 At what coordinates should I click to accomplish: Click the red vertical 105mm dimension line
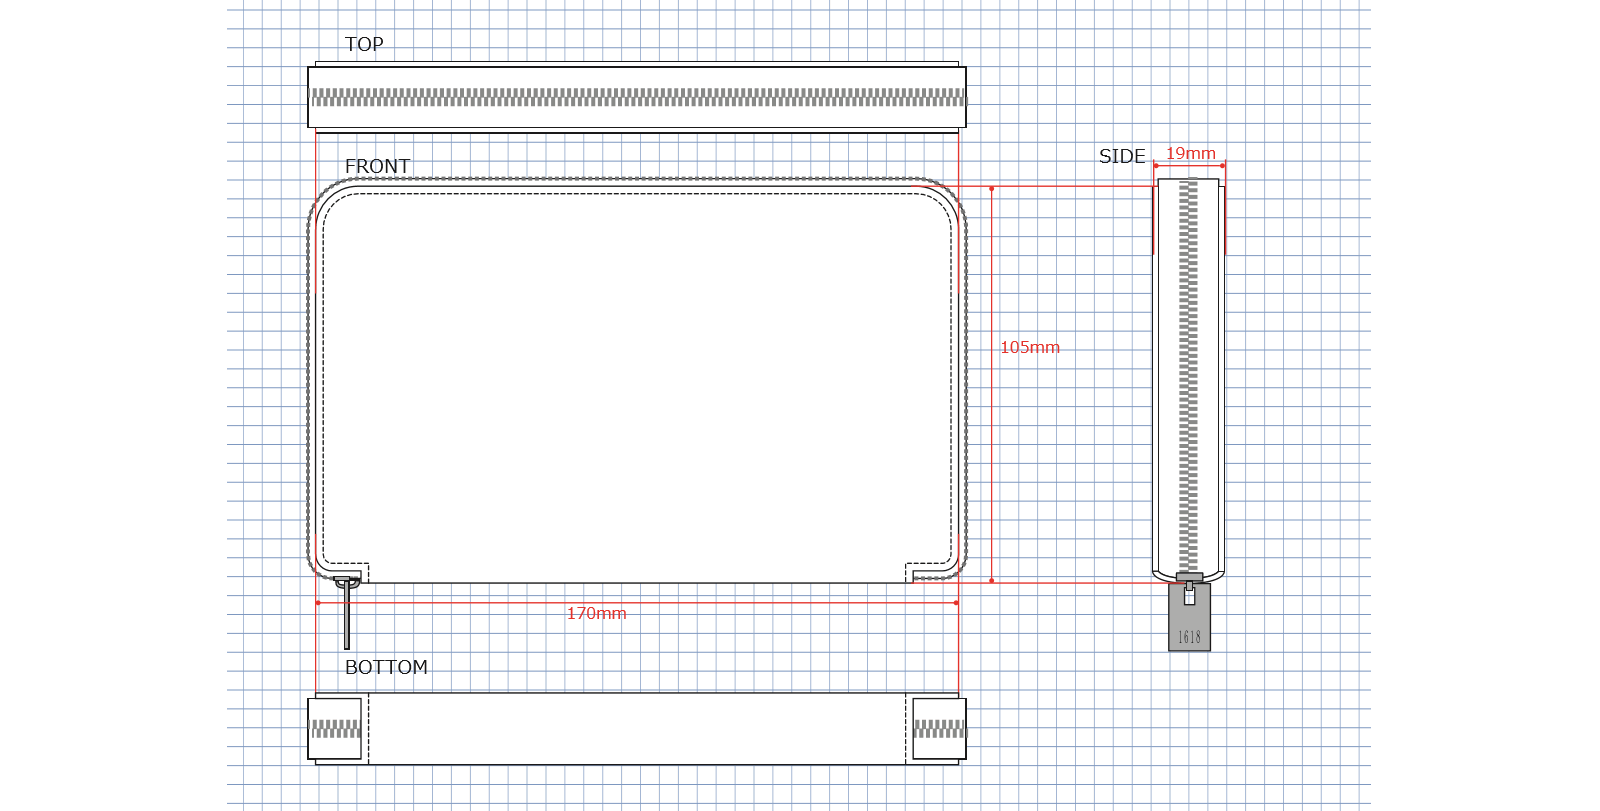(991, 450)
